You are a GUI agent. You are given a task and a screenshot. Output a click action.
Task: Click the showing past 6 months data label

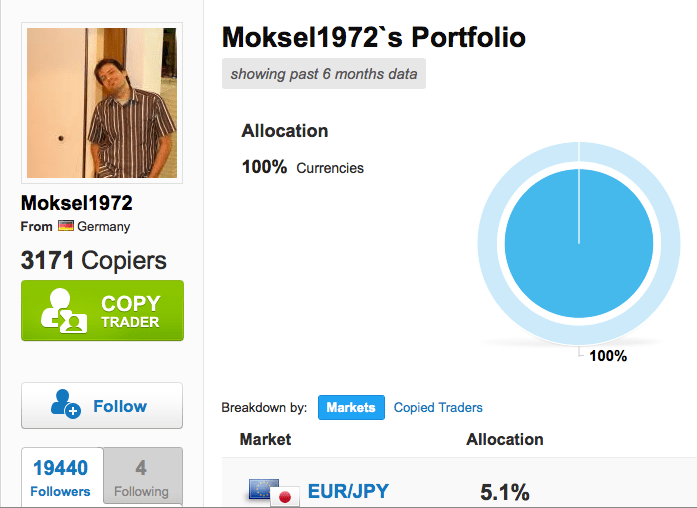click(x=323, y=74)
